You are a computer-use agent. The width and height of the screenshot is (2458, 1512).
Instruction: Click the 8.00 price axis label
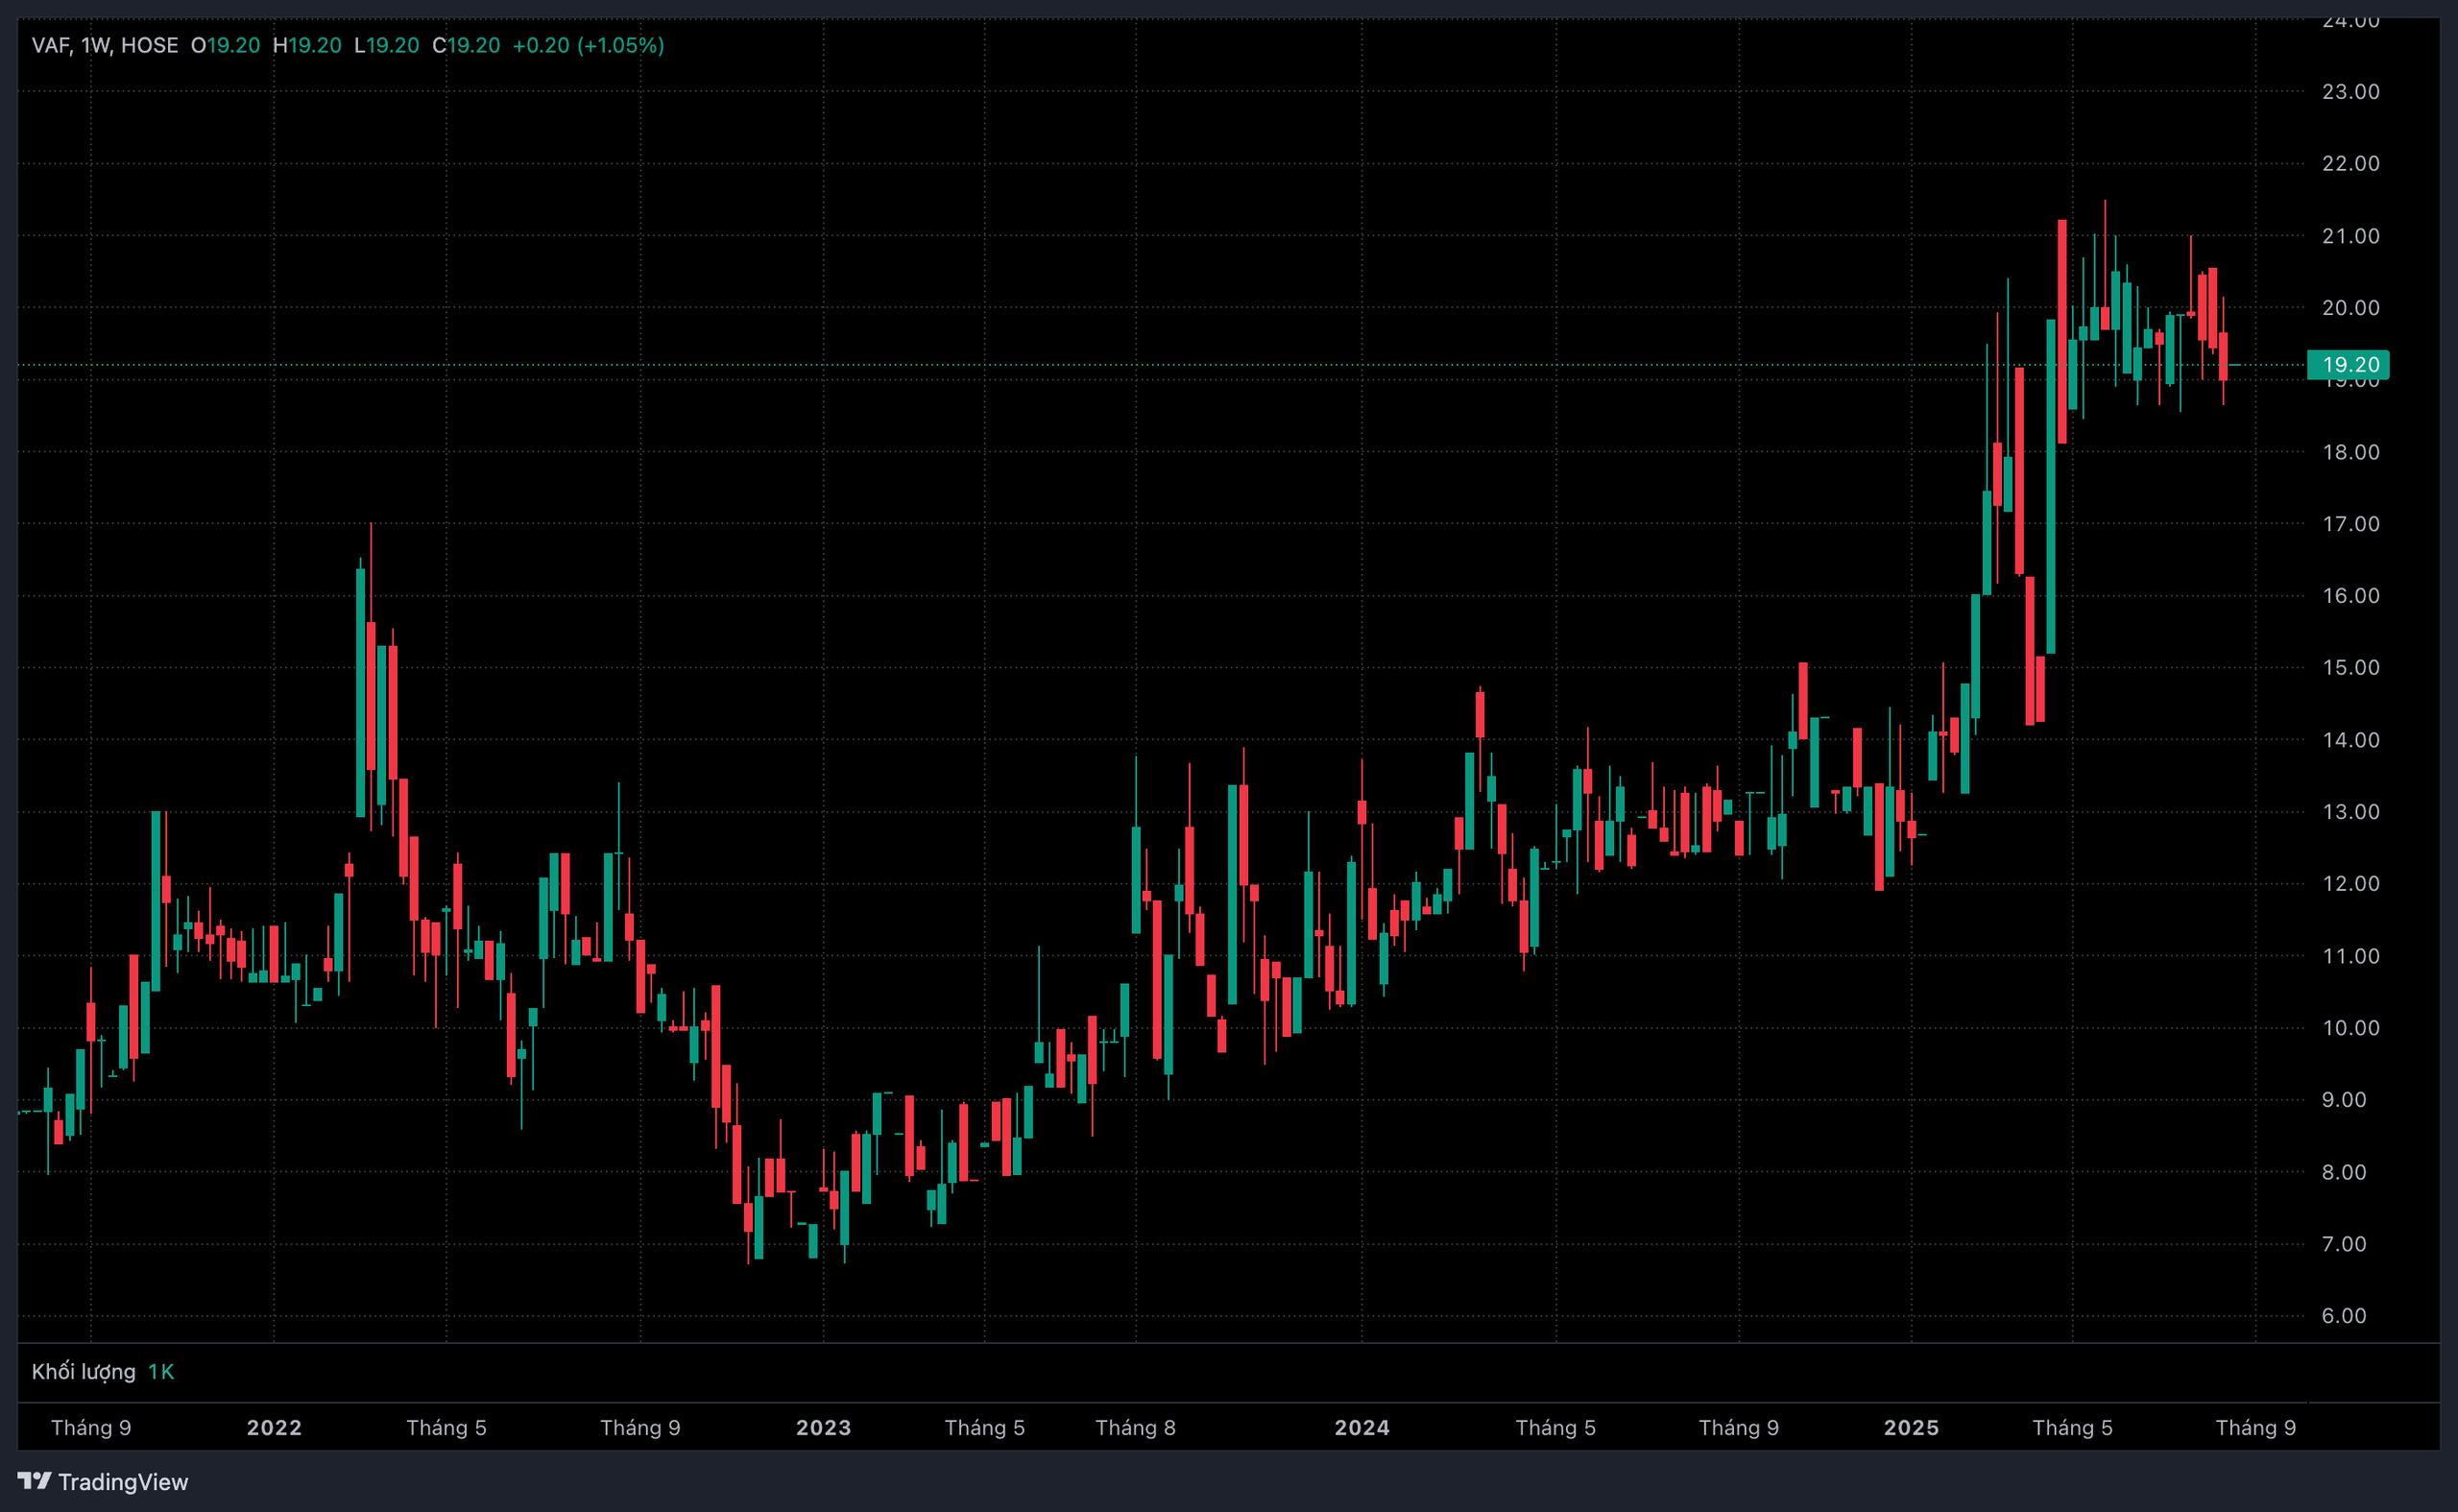2343,1172
